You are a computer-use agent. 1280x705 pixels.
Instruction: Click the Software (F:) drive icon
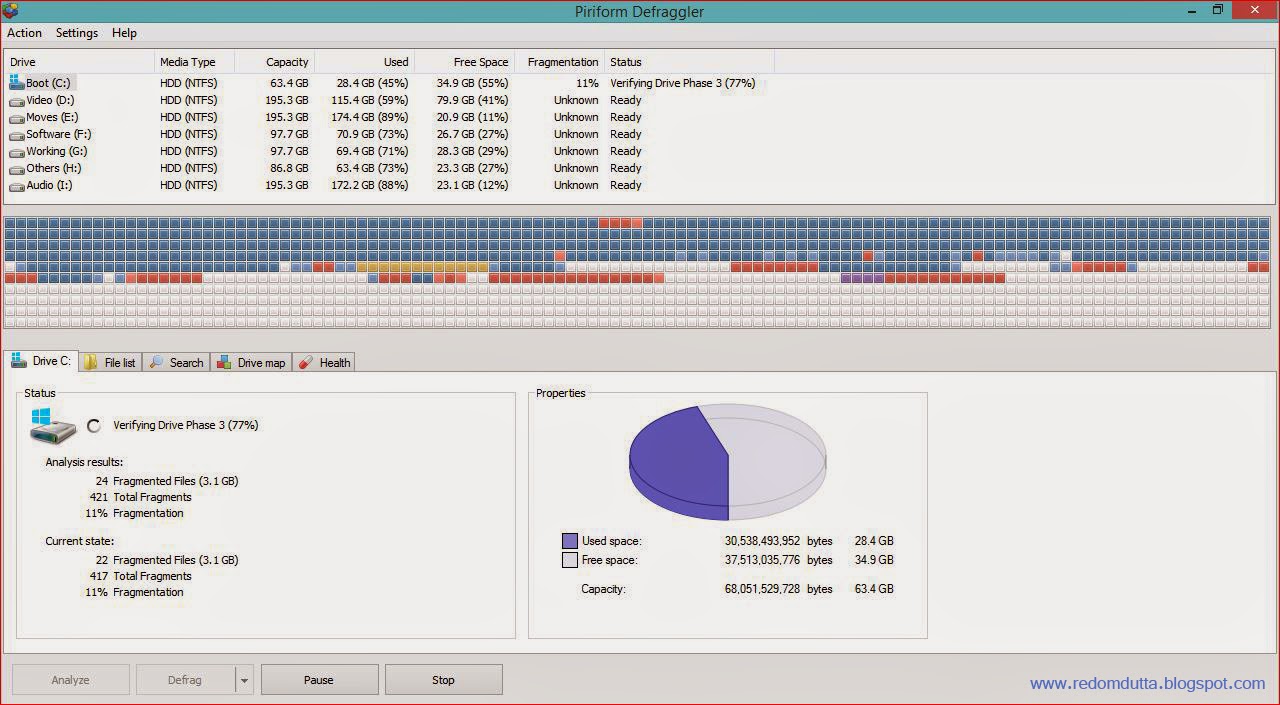pos(17,135)
